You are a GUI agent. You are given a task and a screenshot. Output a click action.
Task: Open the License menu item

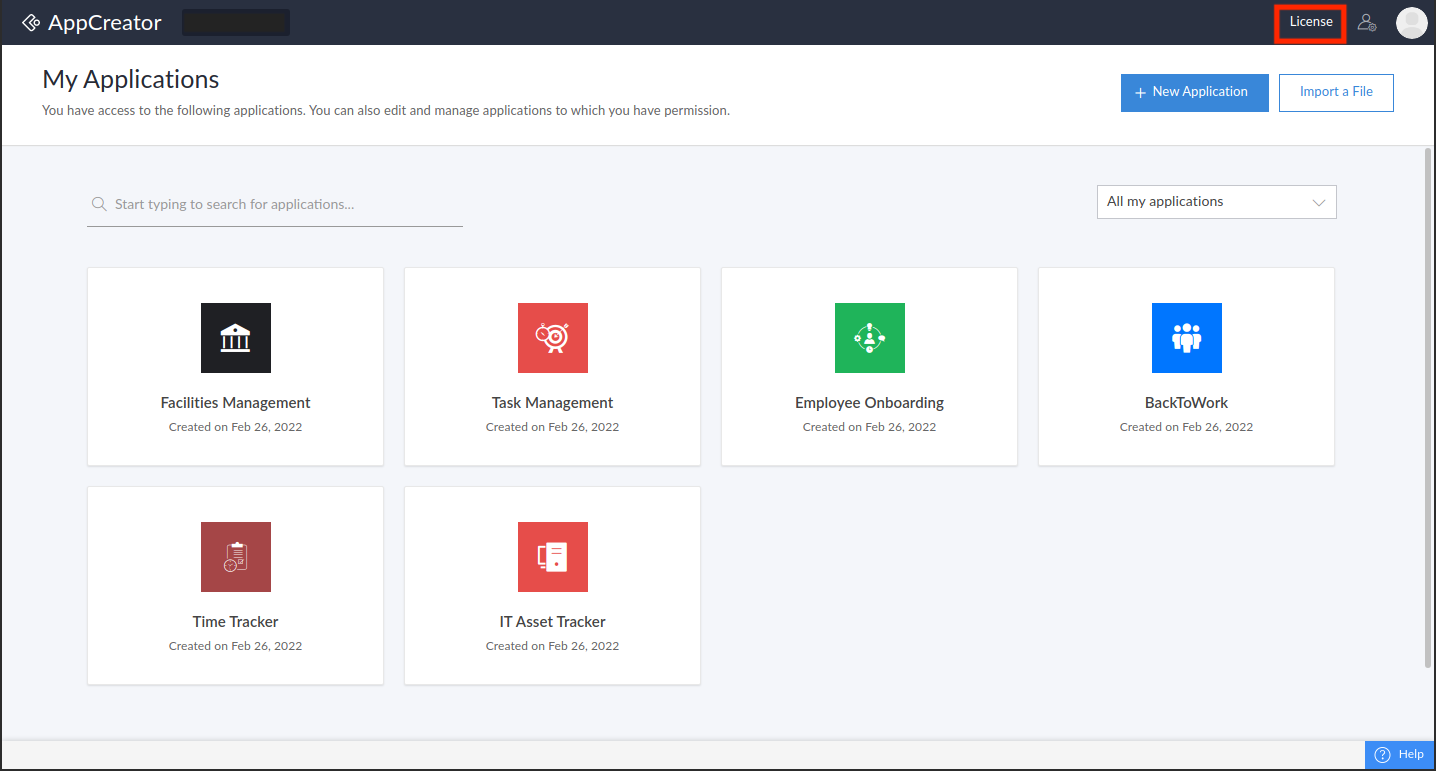pyautogui.click(x=1311, y=22)
